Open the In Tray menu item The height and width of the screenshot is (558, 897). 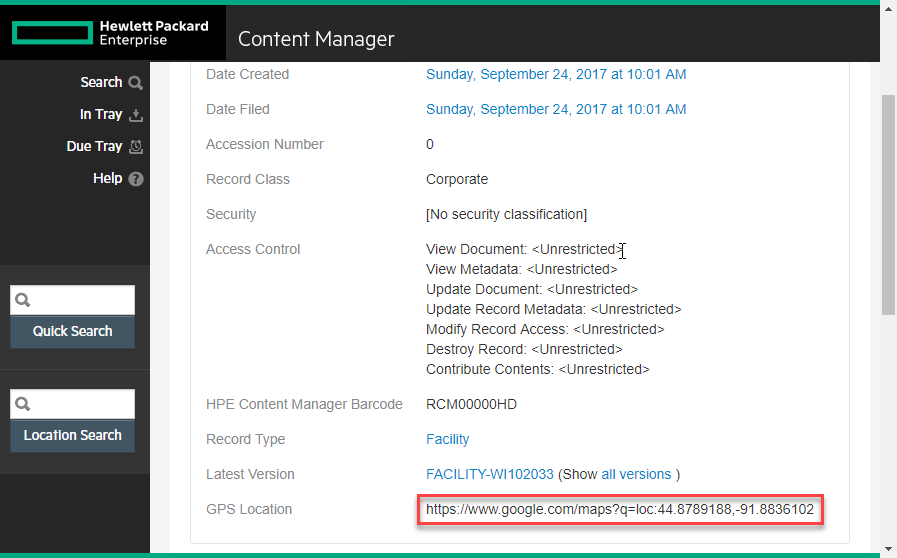point(101,114)
